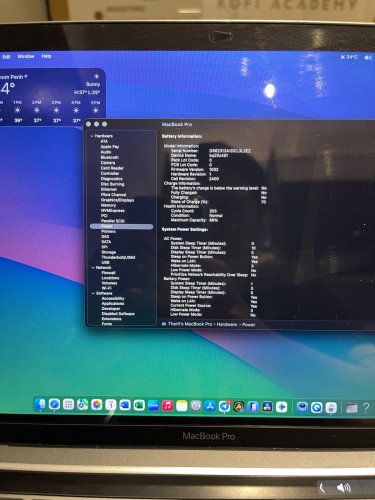
Task: Select Diagnostics in the sidebar
Action: (111, 179)
